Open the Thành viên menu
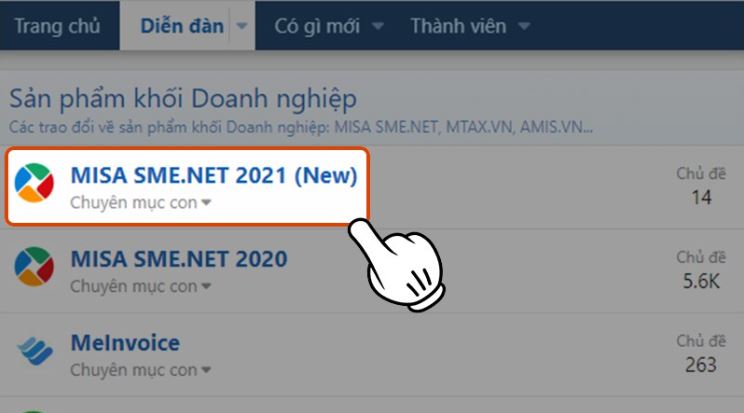Image resolution: width=744 pixels, height=413 pixels. click(x=458, y=26)
